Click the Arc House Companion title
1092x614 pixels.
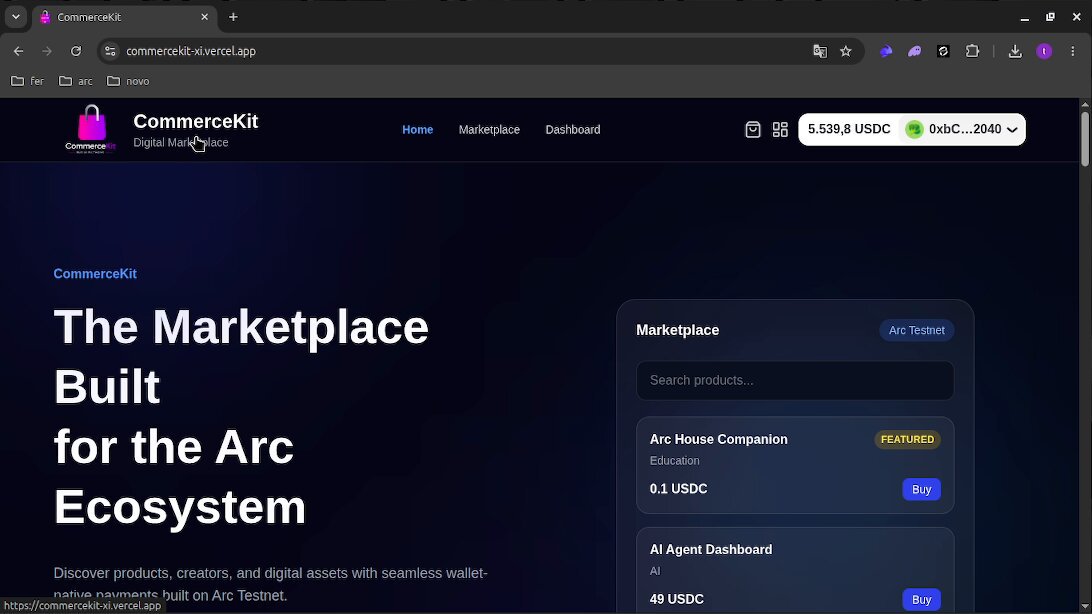(718, 439)
